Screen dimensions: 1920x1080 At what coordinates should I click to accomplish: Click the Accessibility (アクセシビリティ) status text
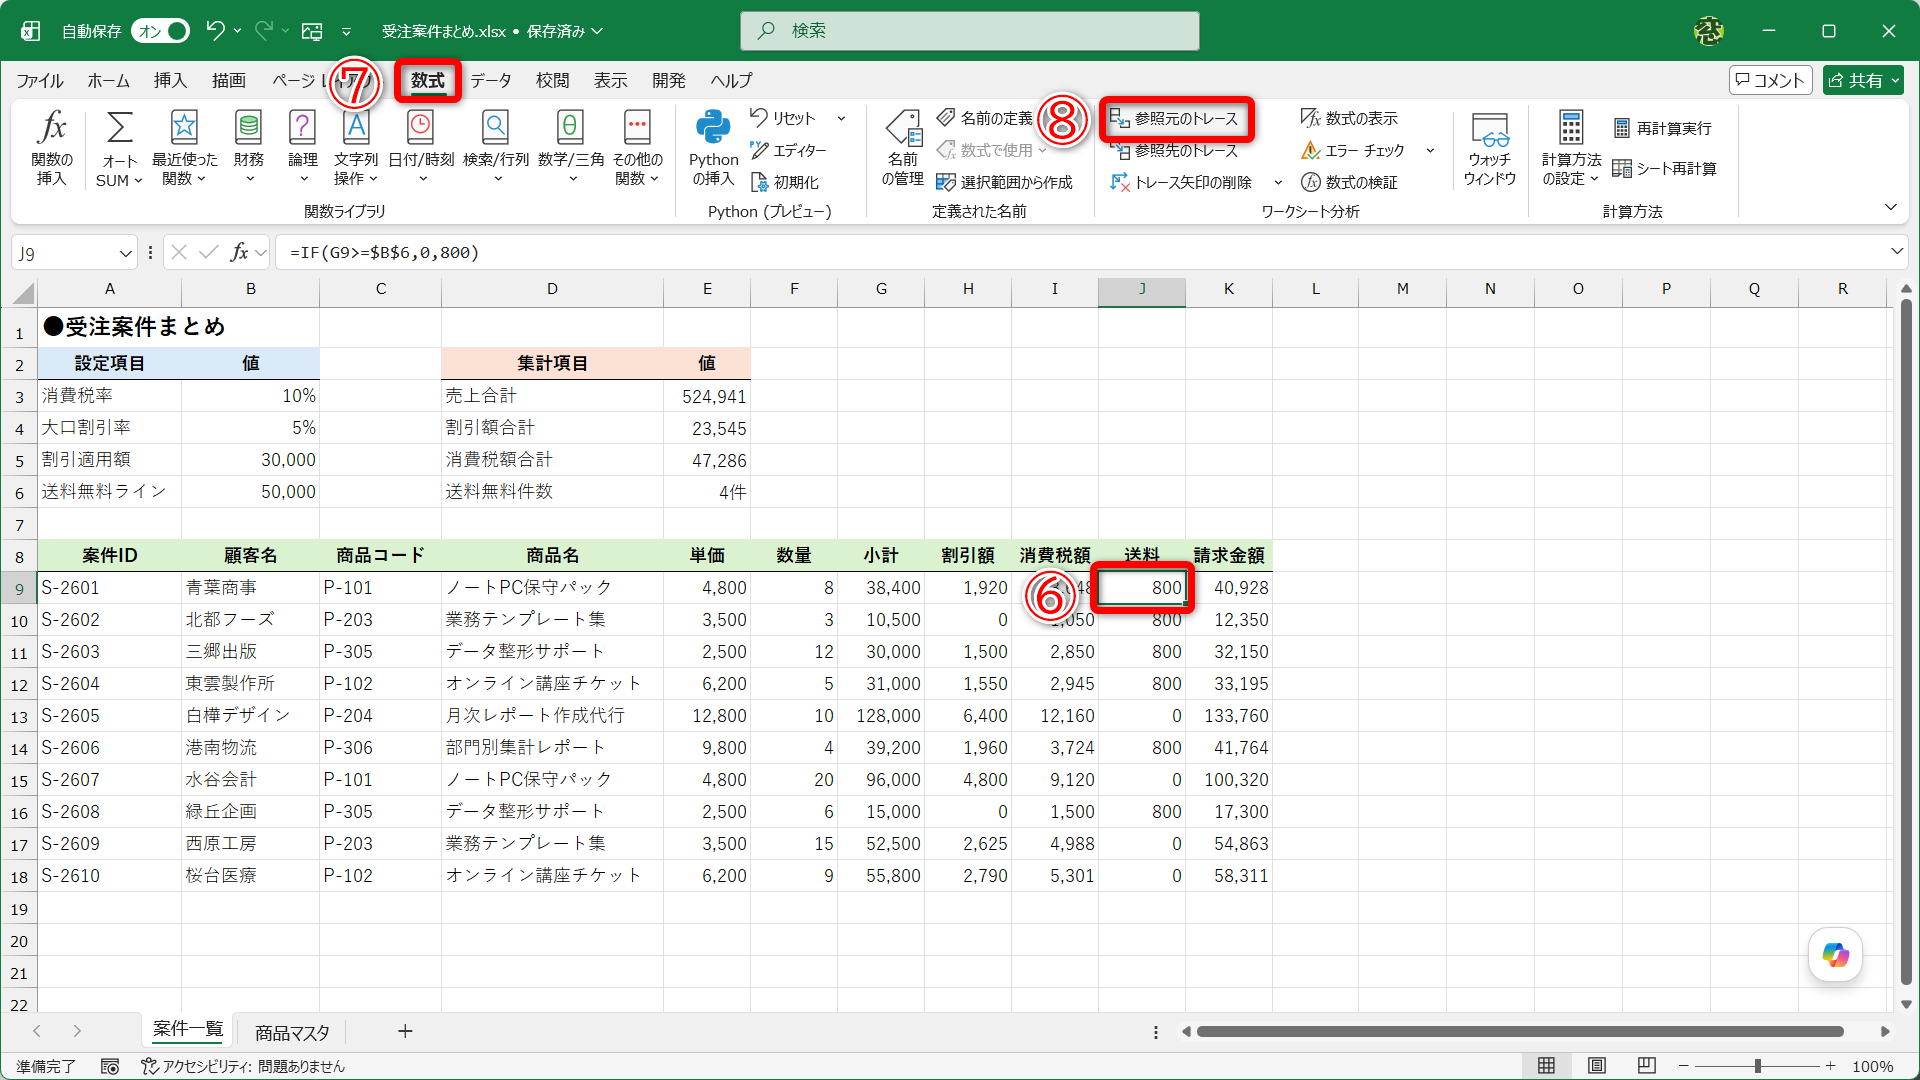click(243, 1066)
